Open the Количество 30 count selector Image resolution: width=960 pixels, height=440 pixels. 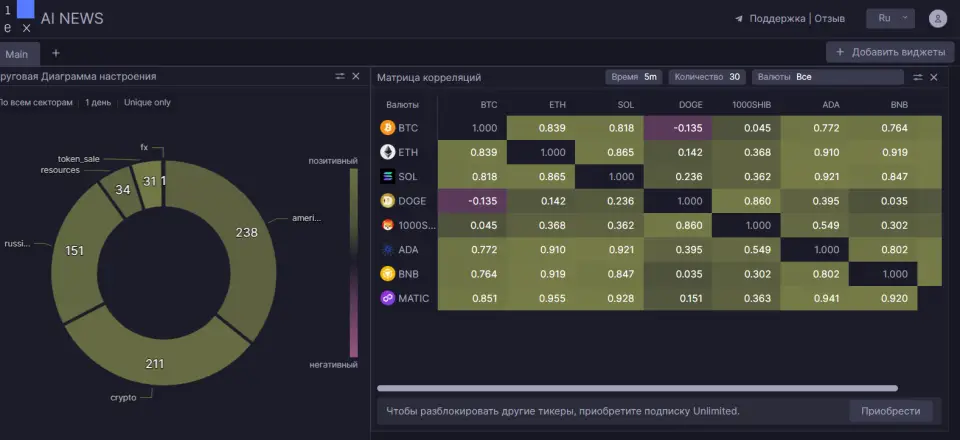(x=707, y=77)
